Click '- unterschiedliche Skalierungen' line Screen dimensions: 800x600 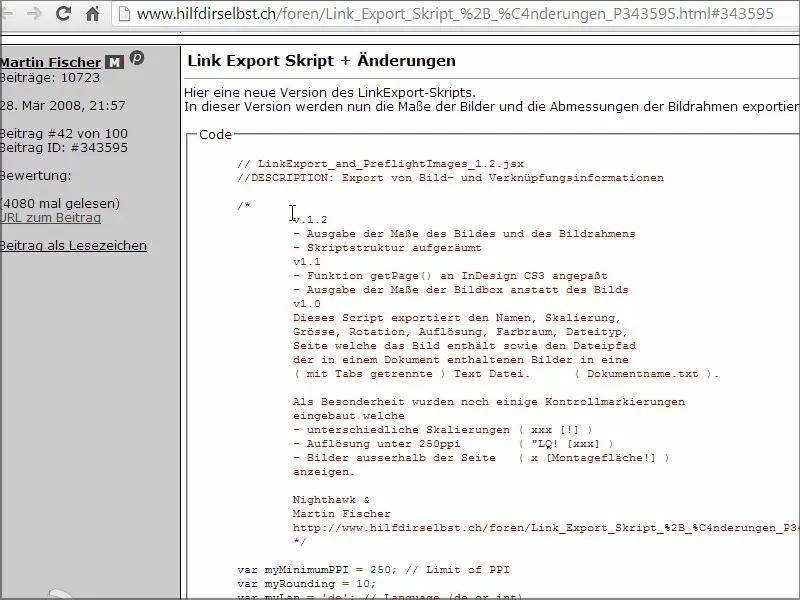[442, 430]
